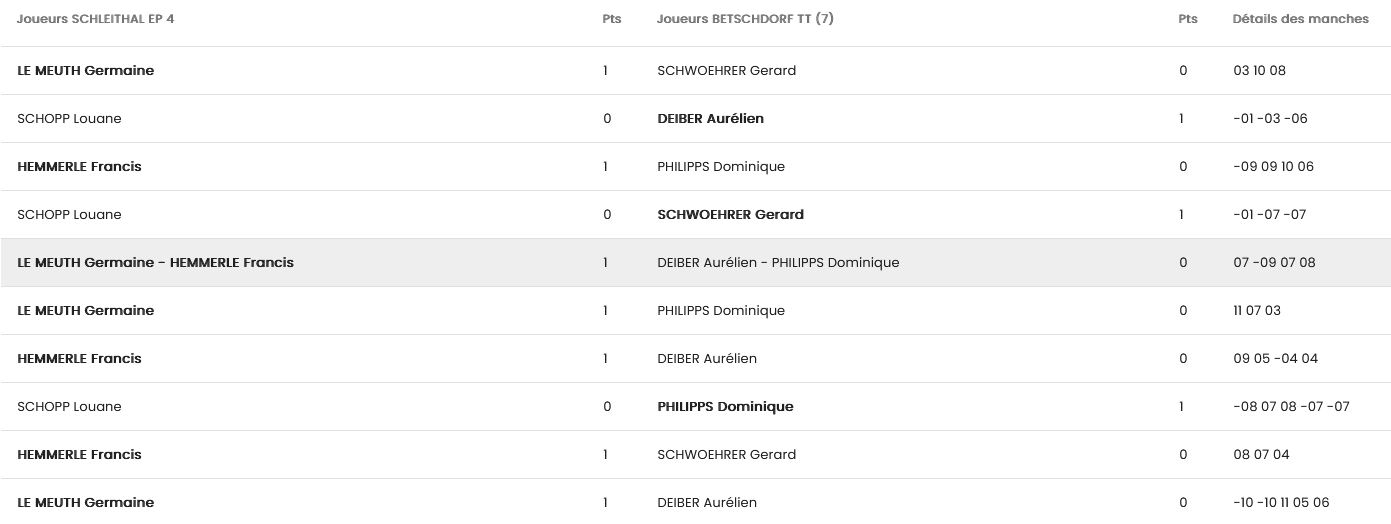Click the set scores "11 07 03"

point(1257,311)
